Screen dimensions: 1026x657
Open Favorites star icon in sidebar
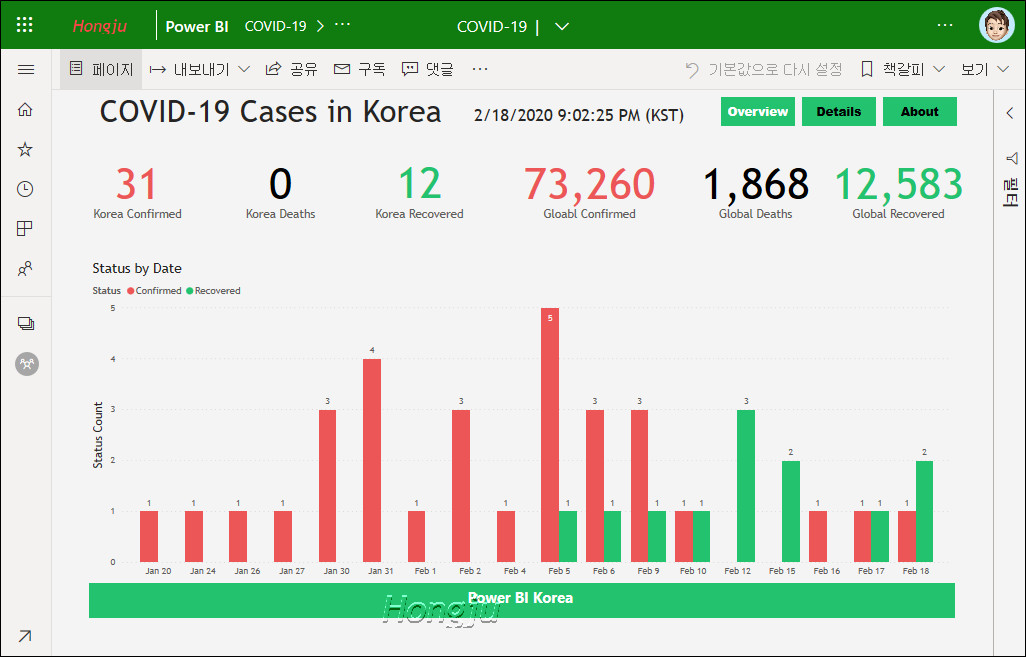pos(25,149)
